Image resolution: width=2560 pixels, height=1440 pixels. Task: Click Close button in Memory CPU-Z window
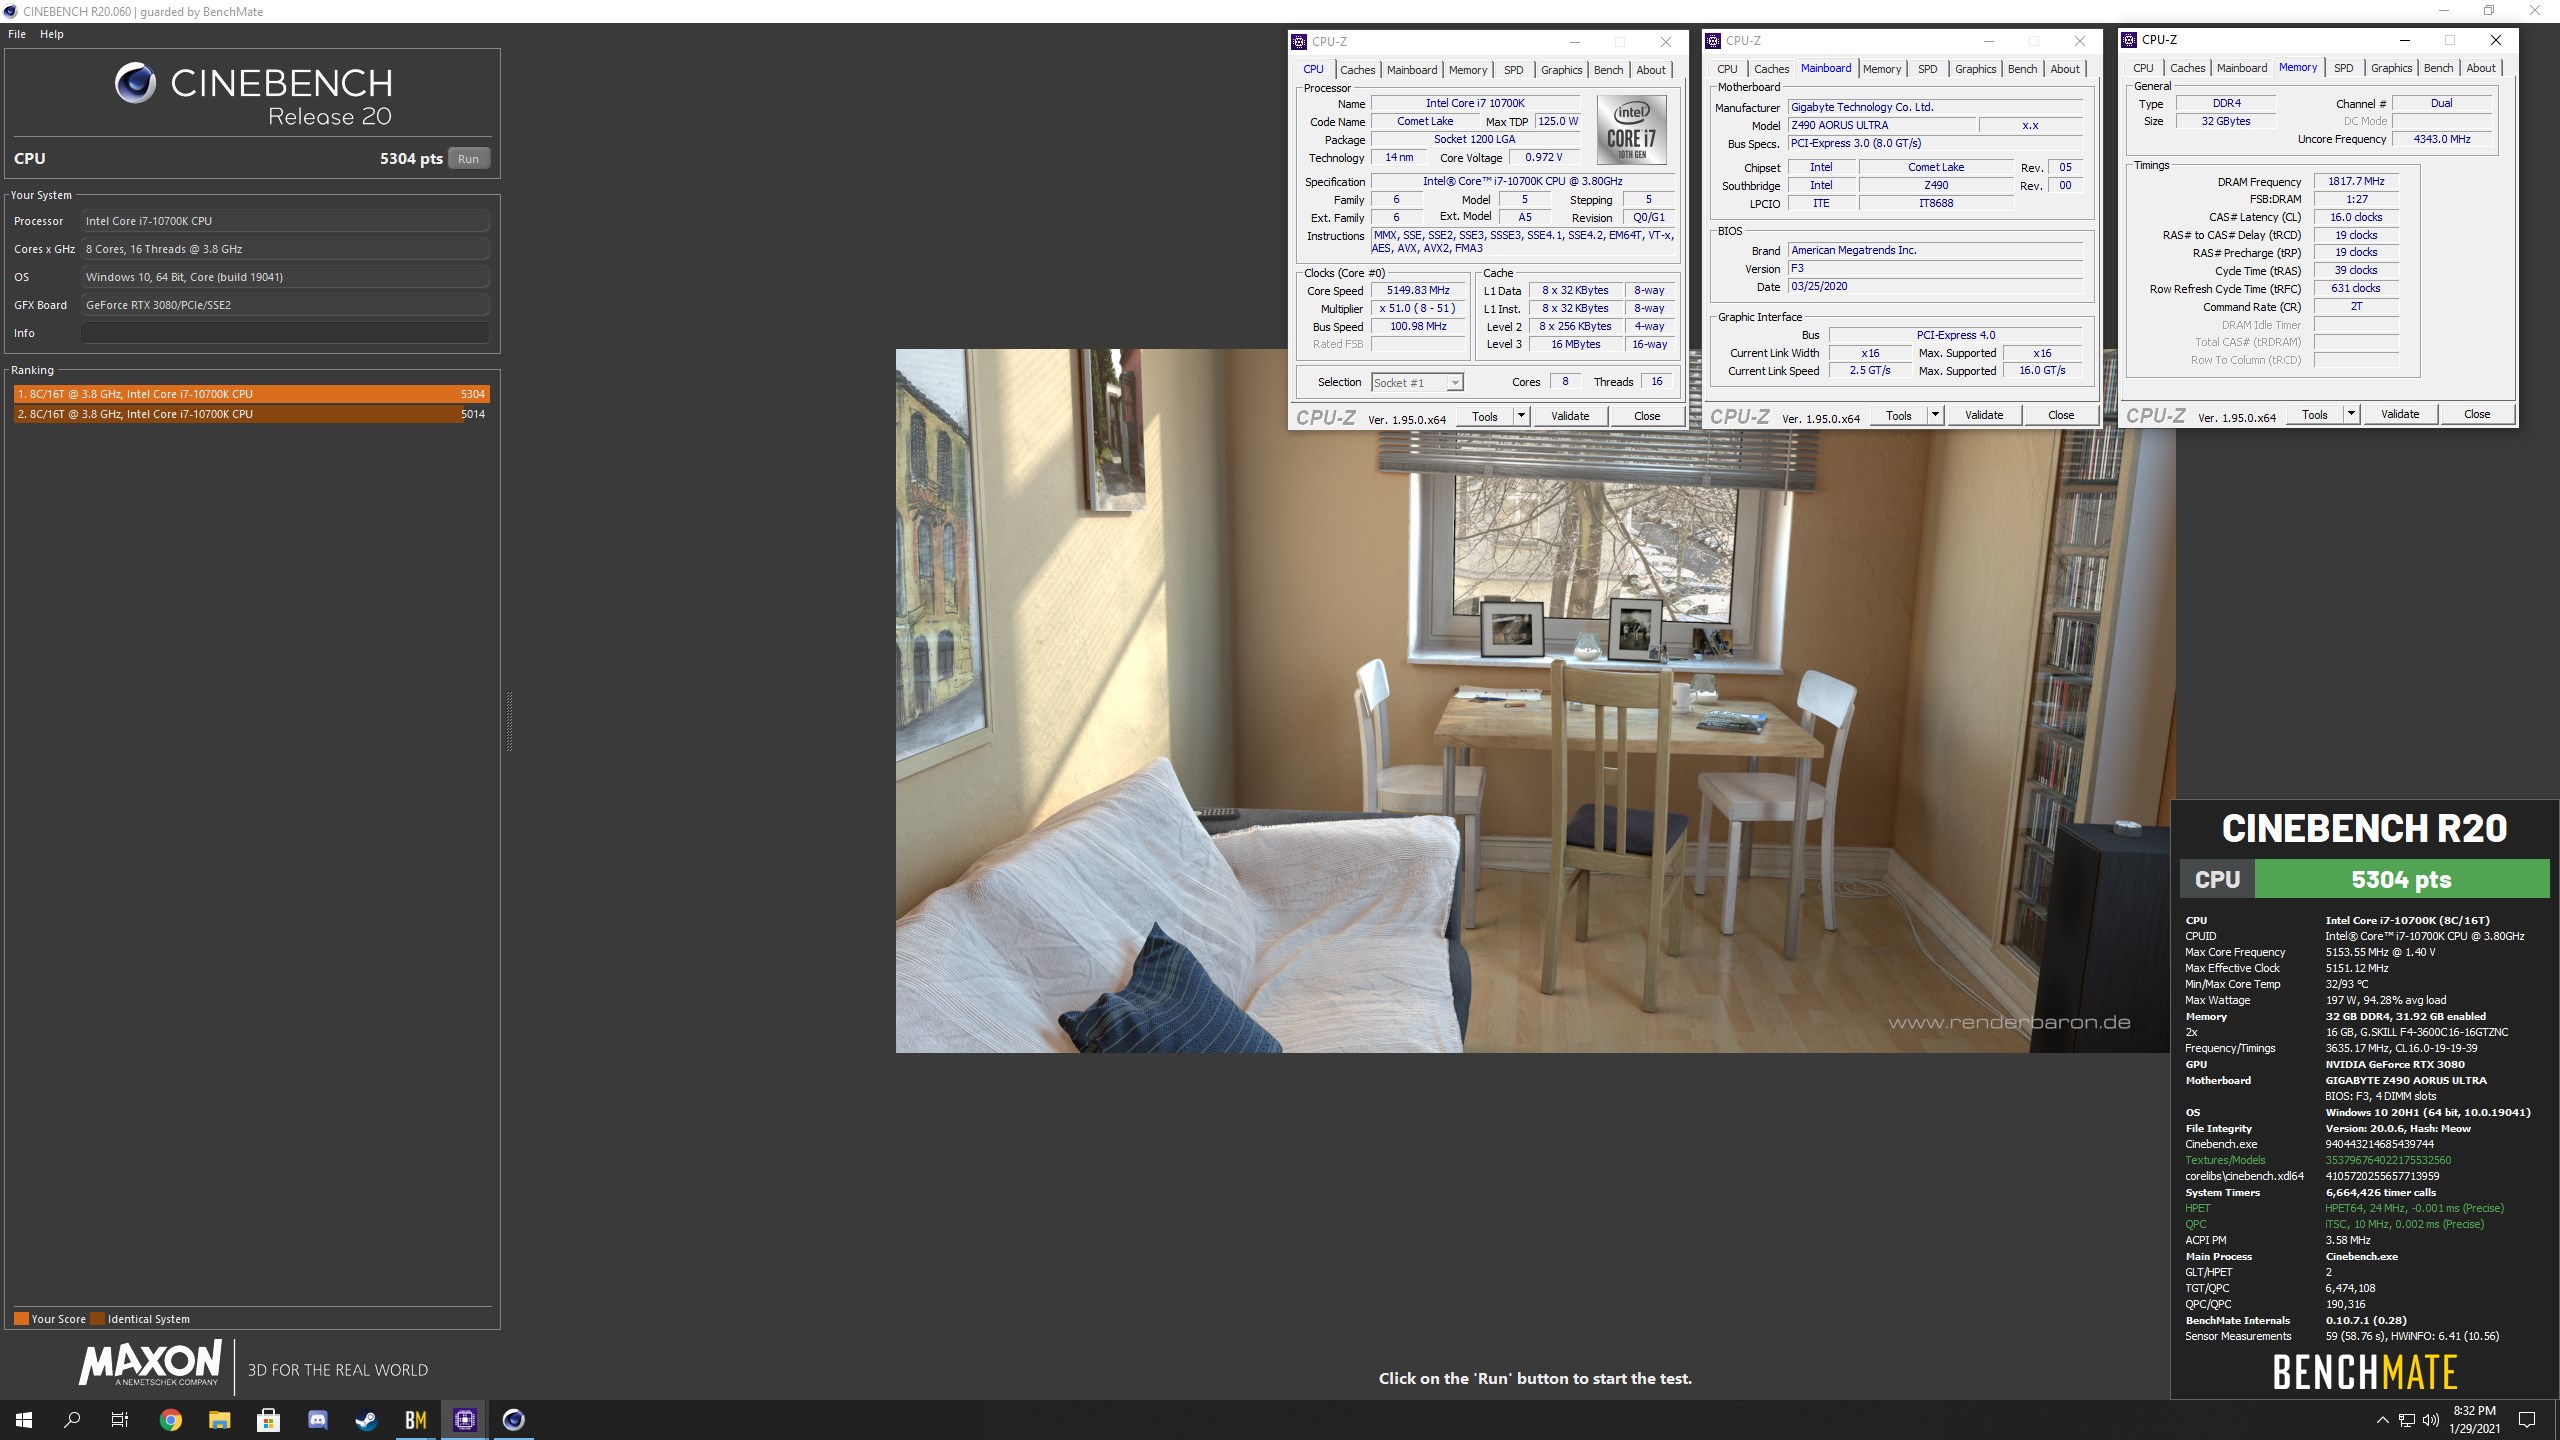click(x=2476, y=414)
